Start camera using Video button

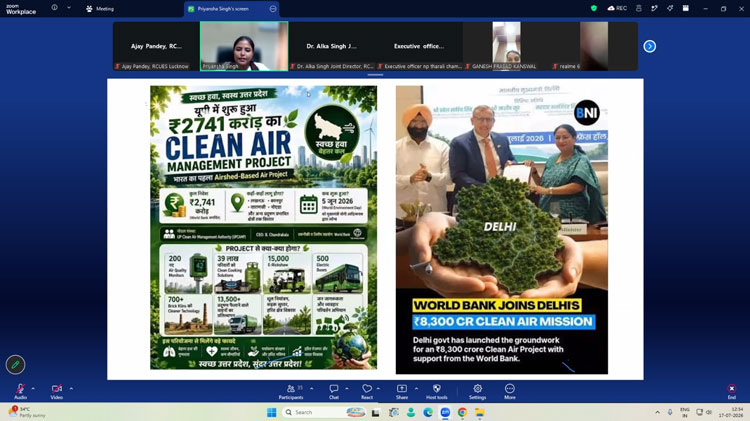56,391
